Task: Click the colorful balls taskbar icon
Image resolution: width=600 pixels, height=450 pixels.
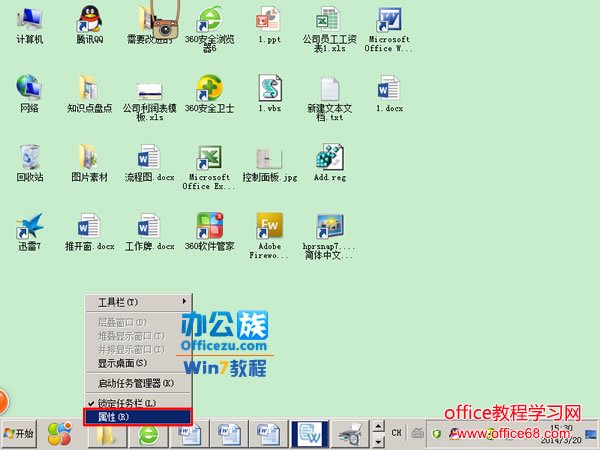Action: click(60, 434)
